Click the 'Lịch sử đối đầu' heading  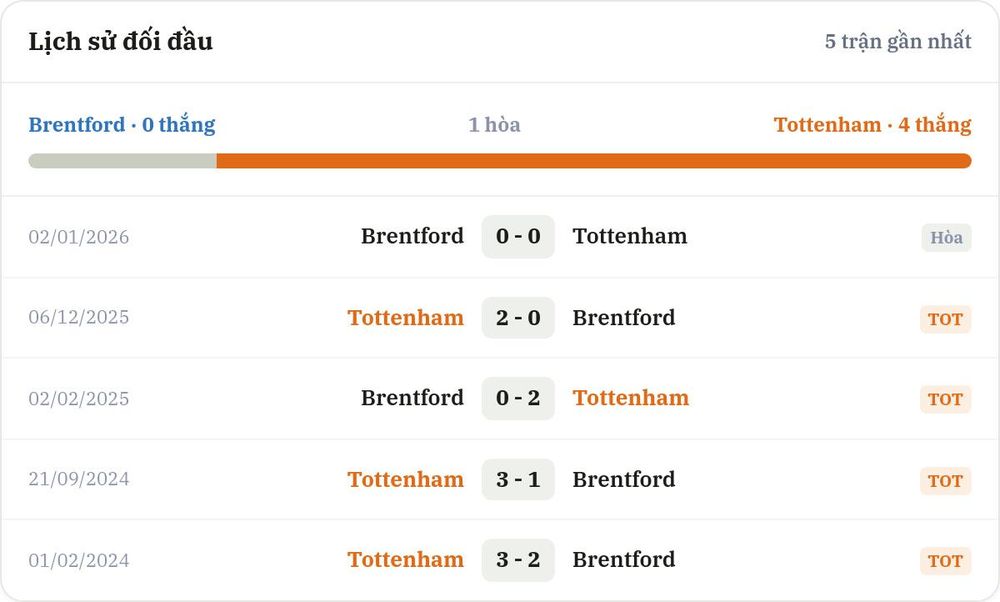pos(121,41)
